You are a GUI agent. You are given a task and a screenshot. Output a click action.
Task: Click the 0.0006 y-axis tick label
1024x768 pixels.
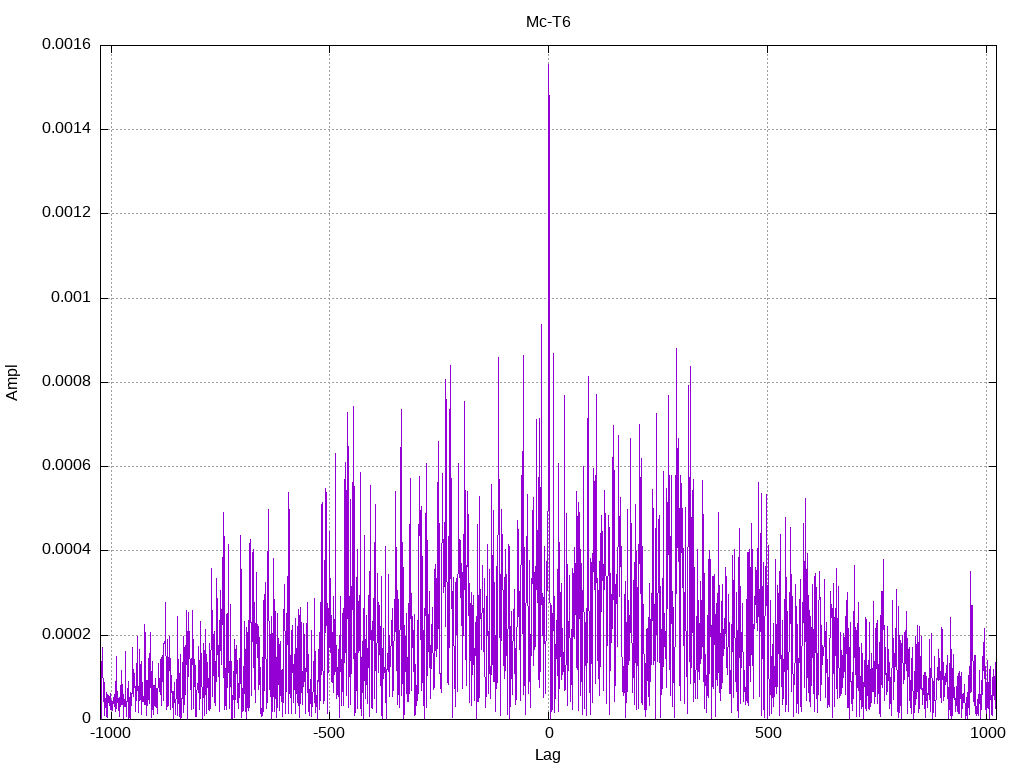67,465
